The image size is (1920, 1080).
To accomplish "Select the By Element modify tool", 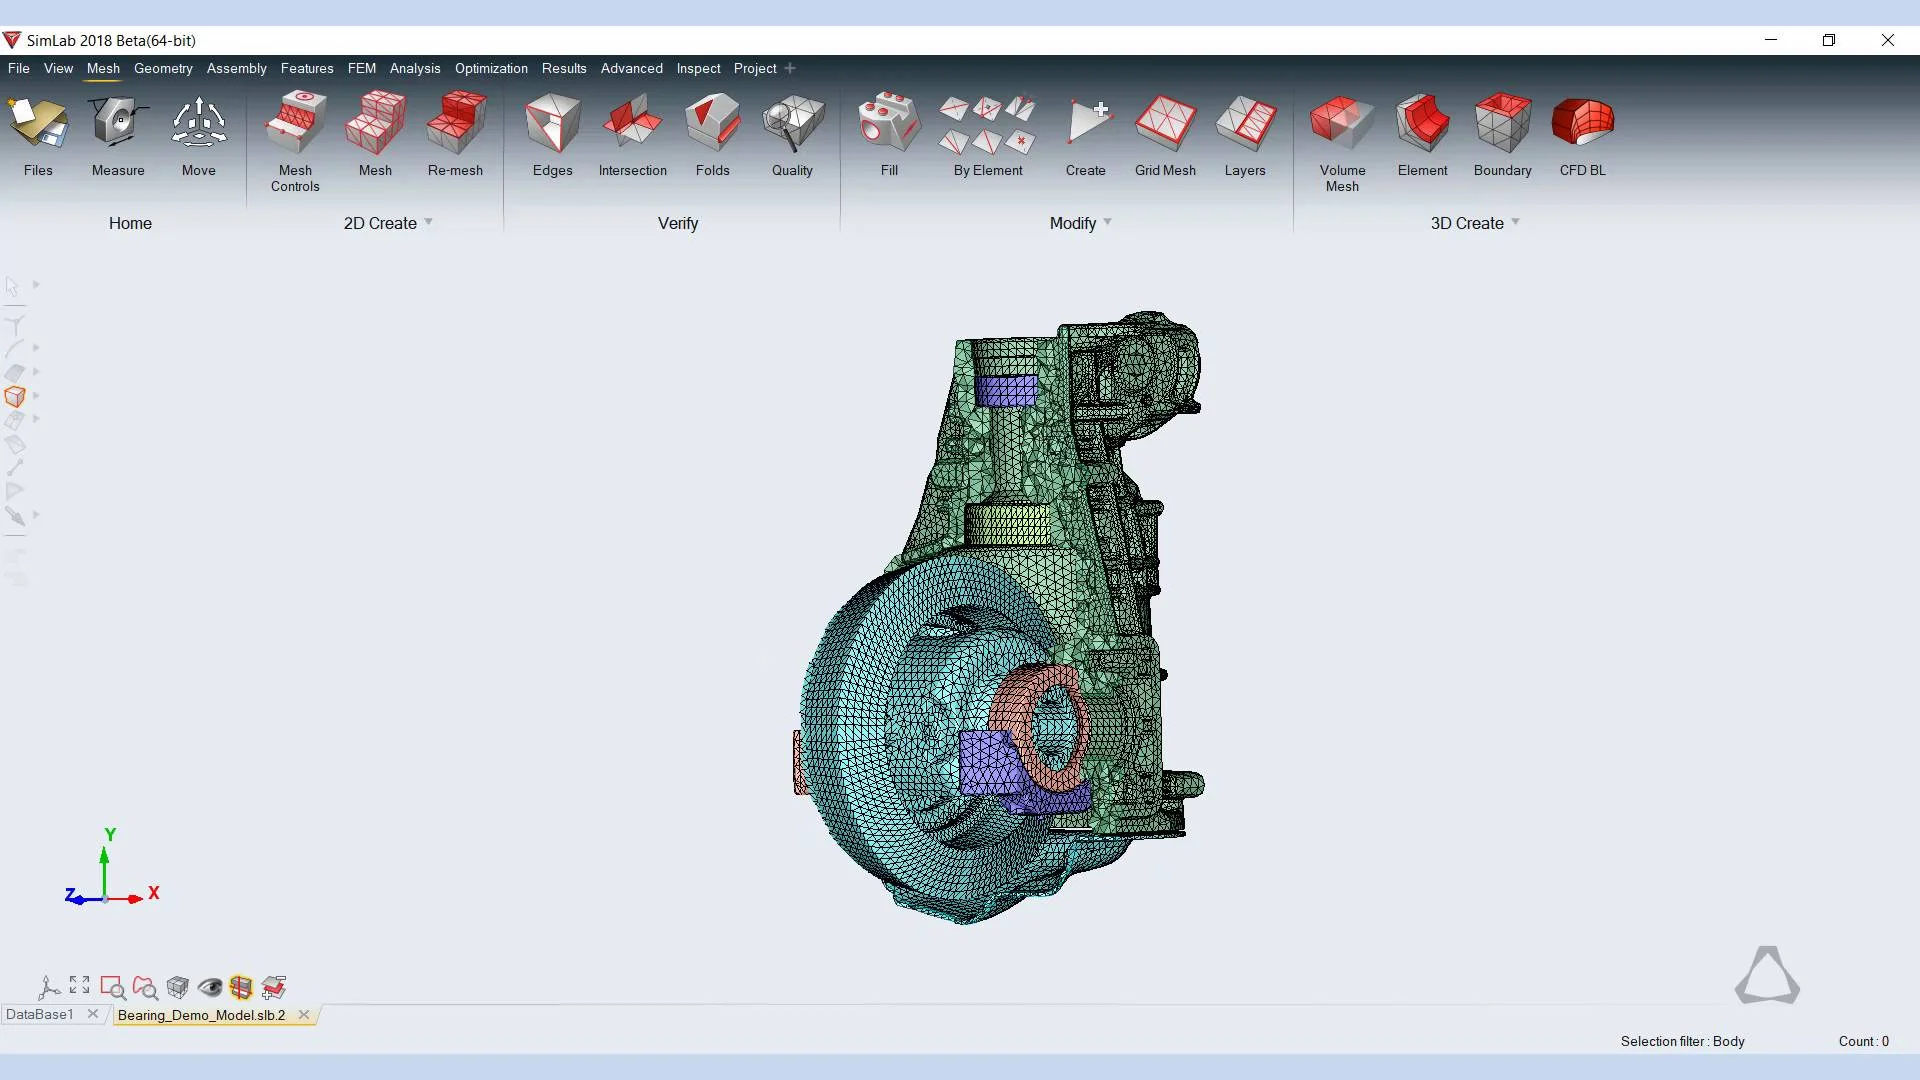I will [x=987, y=125].
